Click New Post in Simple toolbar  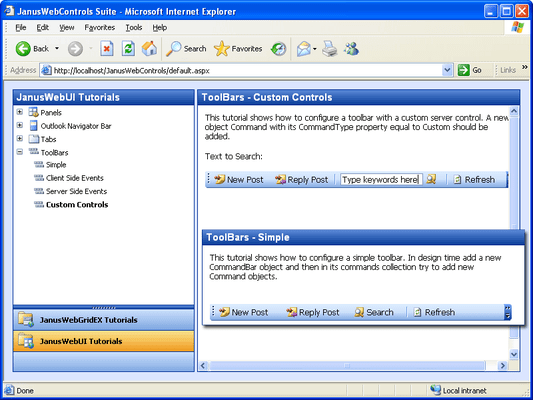(243, 312)
